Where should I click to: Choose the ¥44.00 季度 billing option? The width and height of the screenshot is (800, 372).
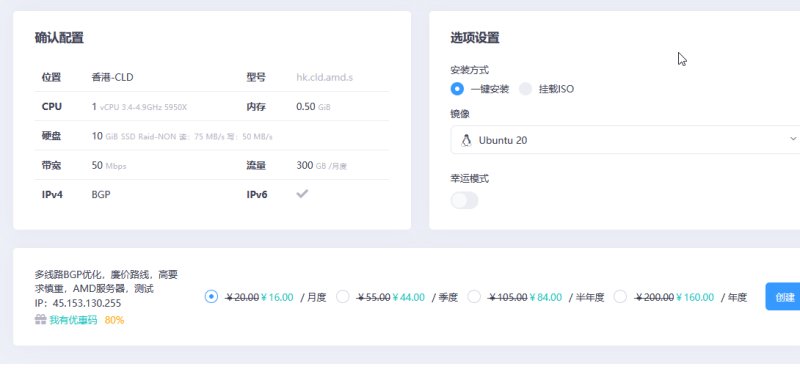[343, 296]
